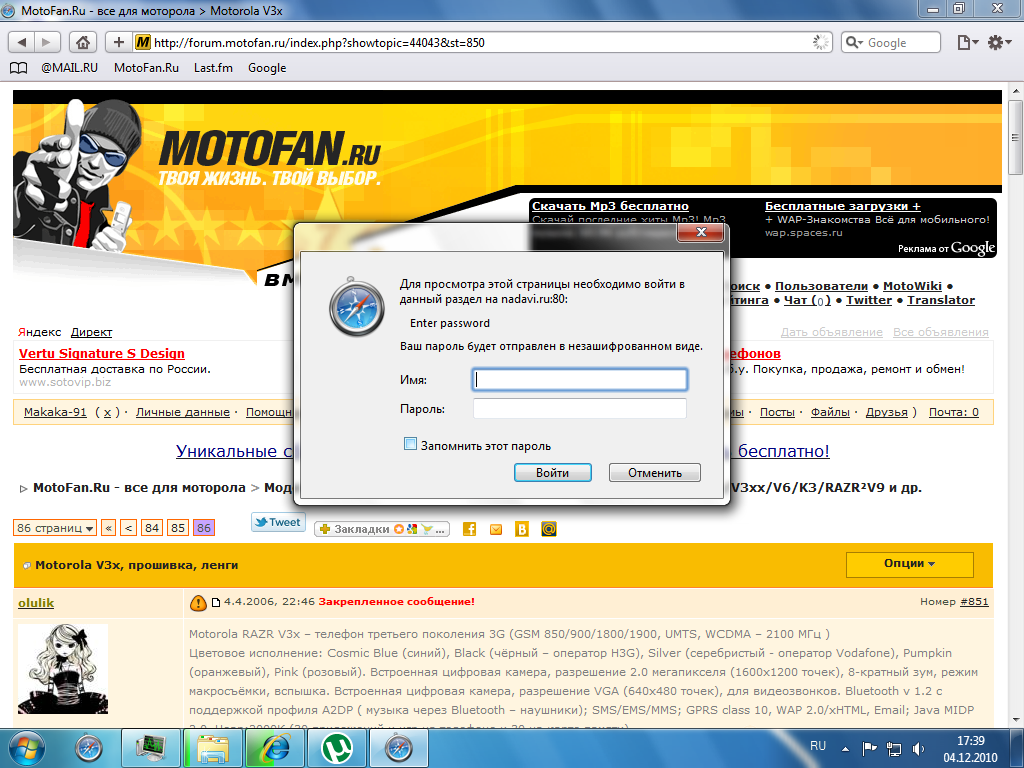Open the Vertu Signature S Design ad
This screenshot has width=1024, height=768.
(x=102, y=353)
